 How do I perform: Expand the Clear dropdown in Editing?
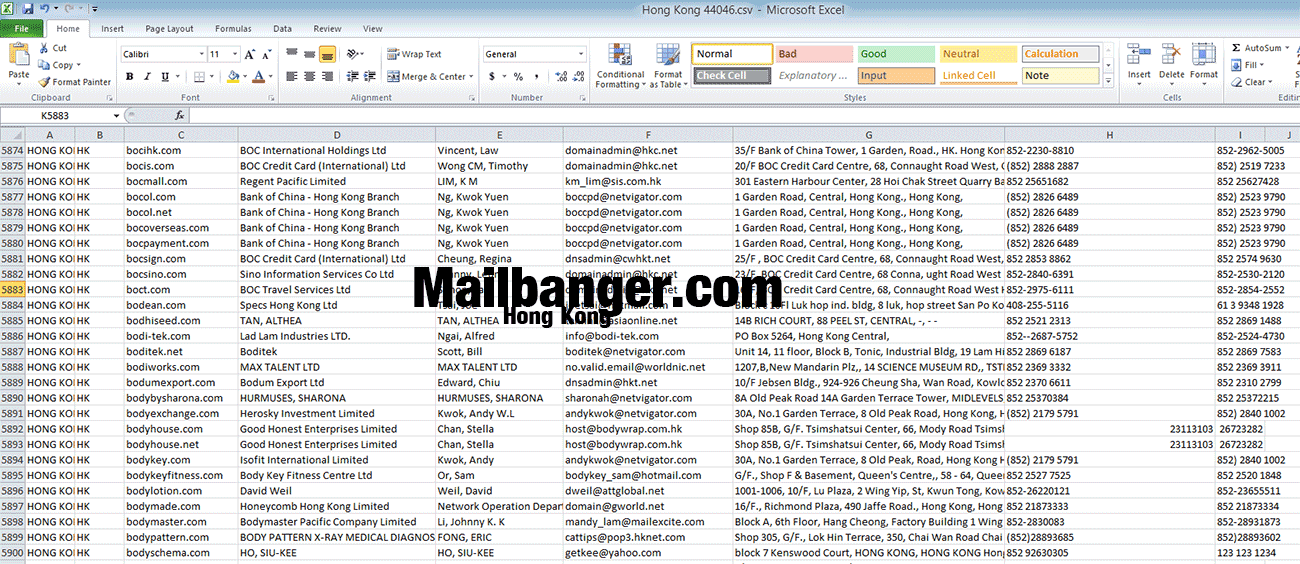(1272, 82)
